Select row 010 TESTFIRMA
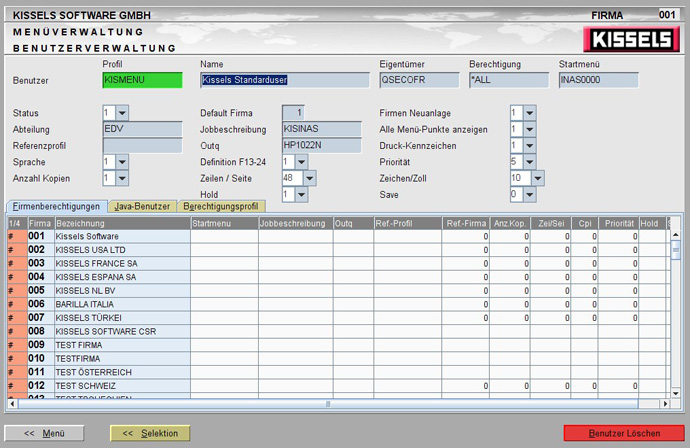 (x=338, y=359)
